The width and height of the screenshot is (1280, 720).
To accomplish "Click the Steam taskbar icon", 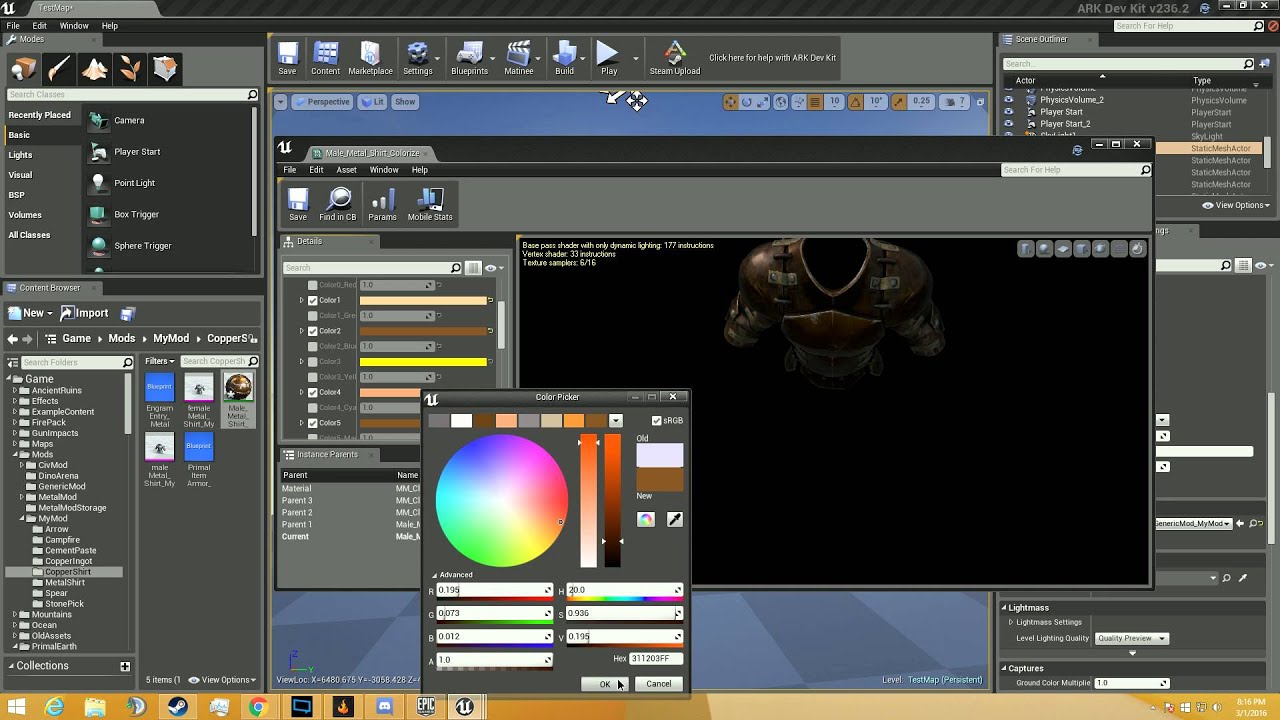I will point(177,707).
